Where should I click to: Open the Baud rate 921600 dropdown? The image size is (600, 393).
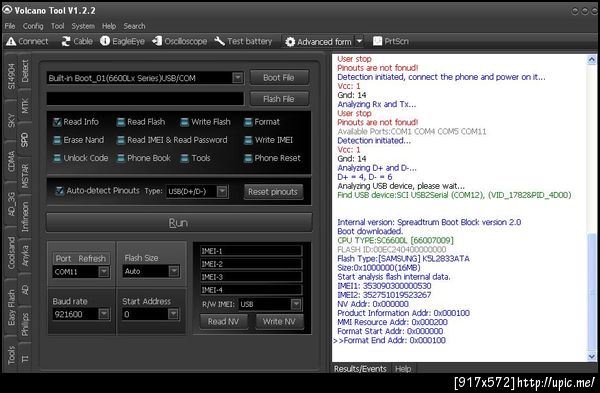[x=103, y=314]
